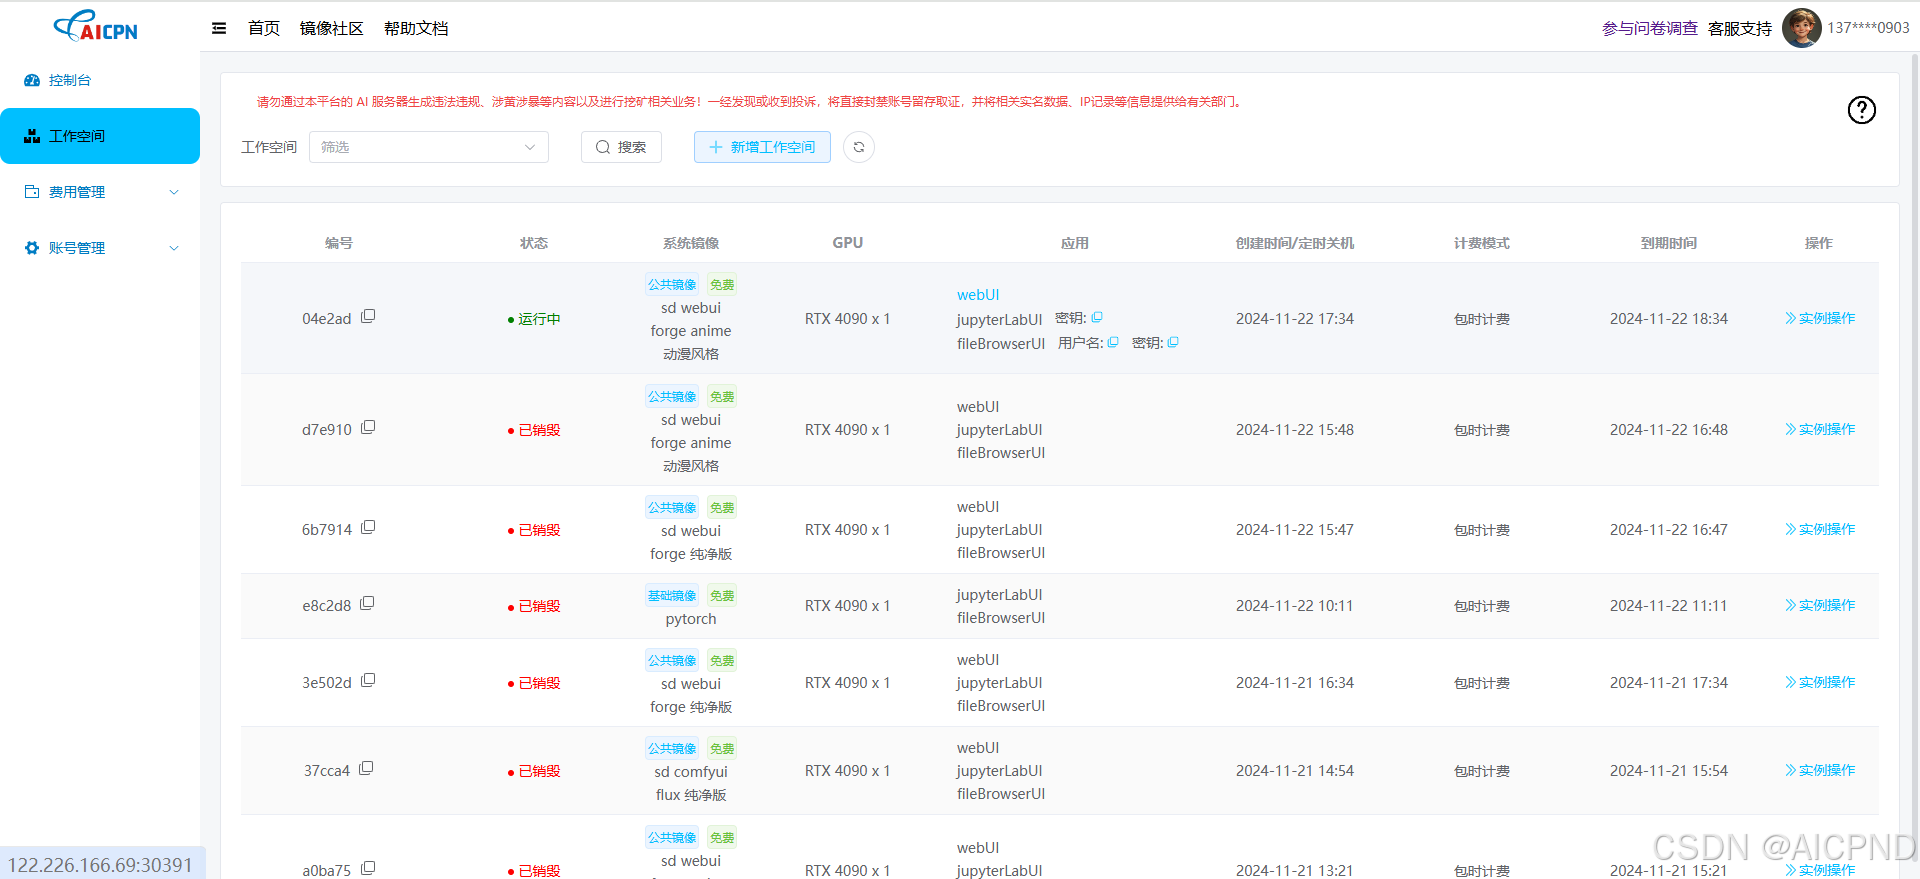Open 实例操作 for instance 37cca4
1920x879 pixels.
(1820, 770)
